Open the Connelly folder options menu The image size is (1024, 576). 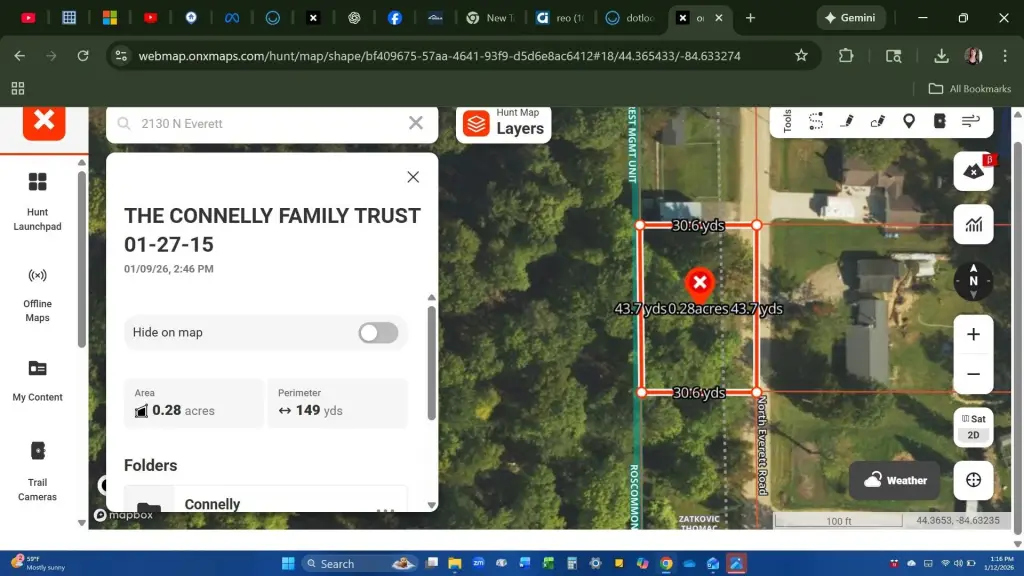click(384, 510)
